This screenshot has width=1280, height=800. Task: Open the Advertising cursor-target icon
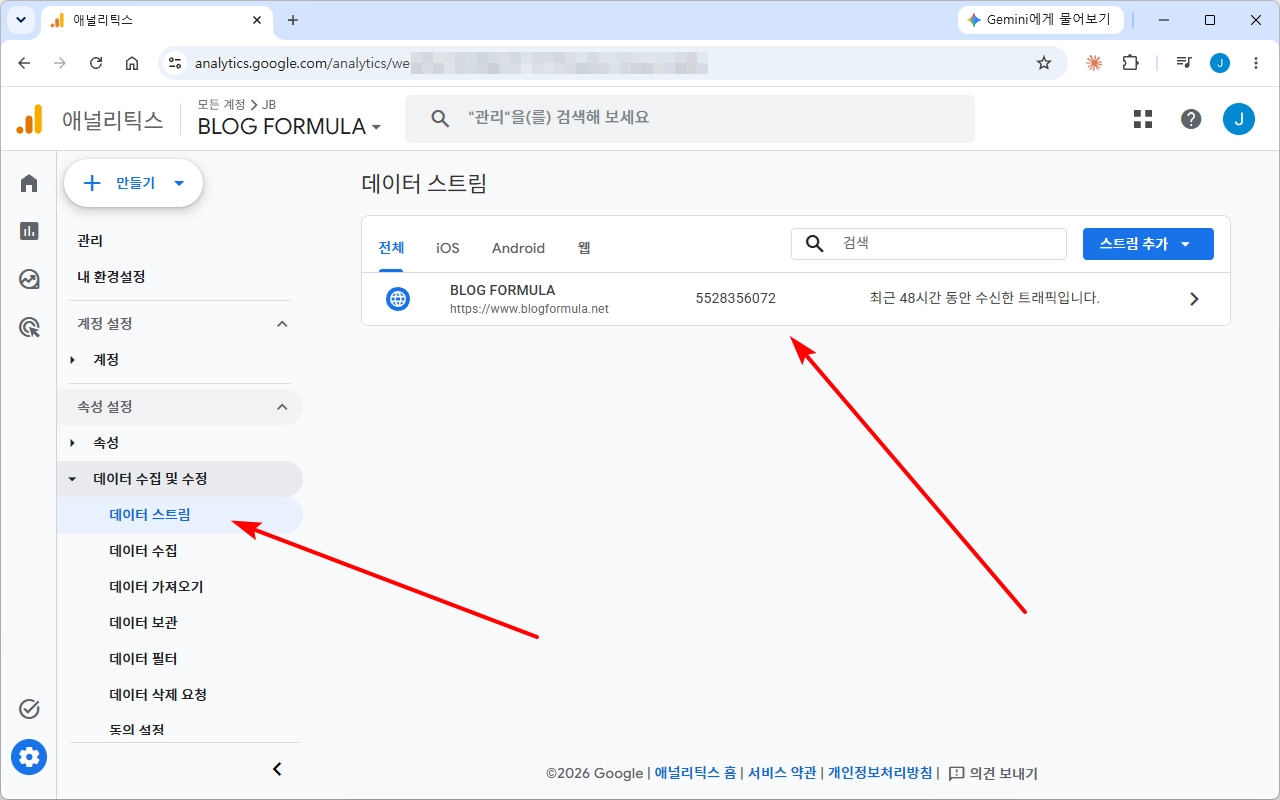tap(29, 327)
